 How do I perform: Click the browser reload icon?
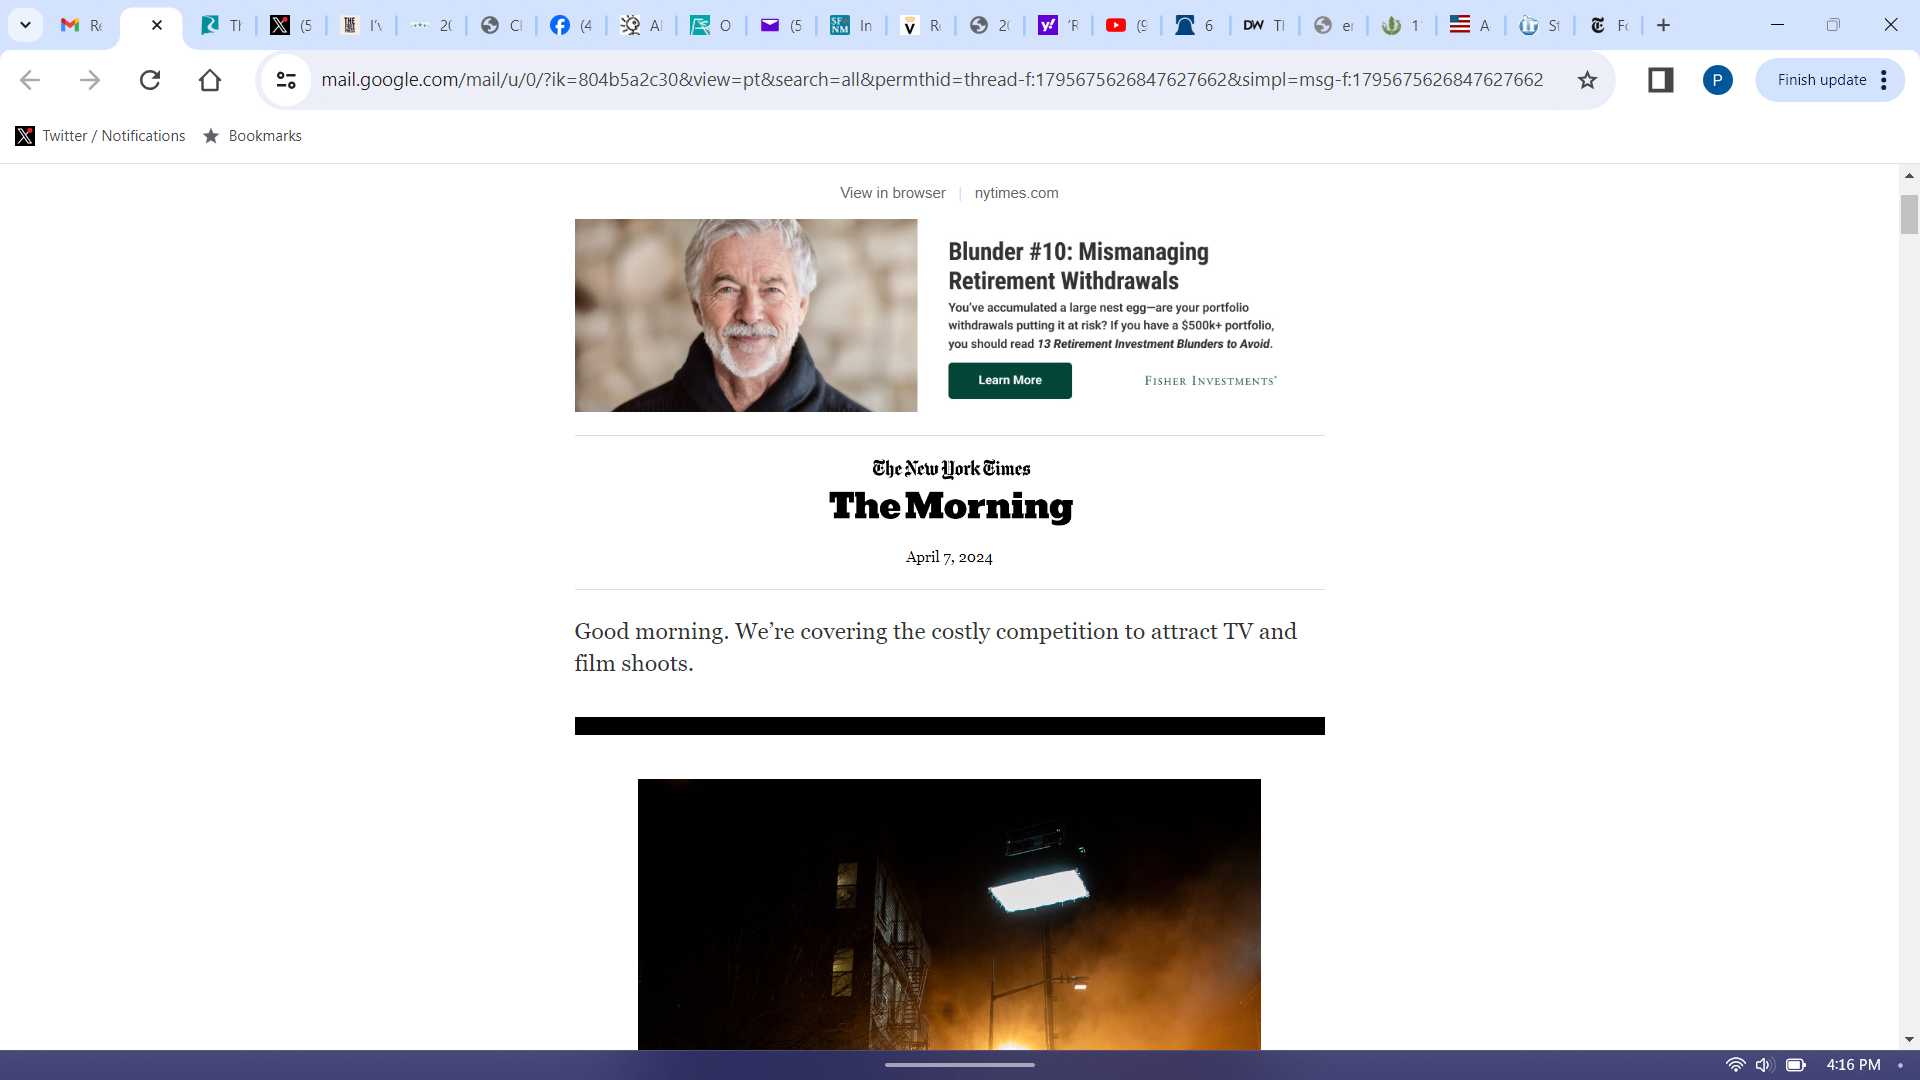click(x=150, y=80)
